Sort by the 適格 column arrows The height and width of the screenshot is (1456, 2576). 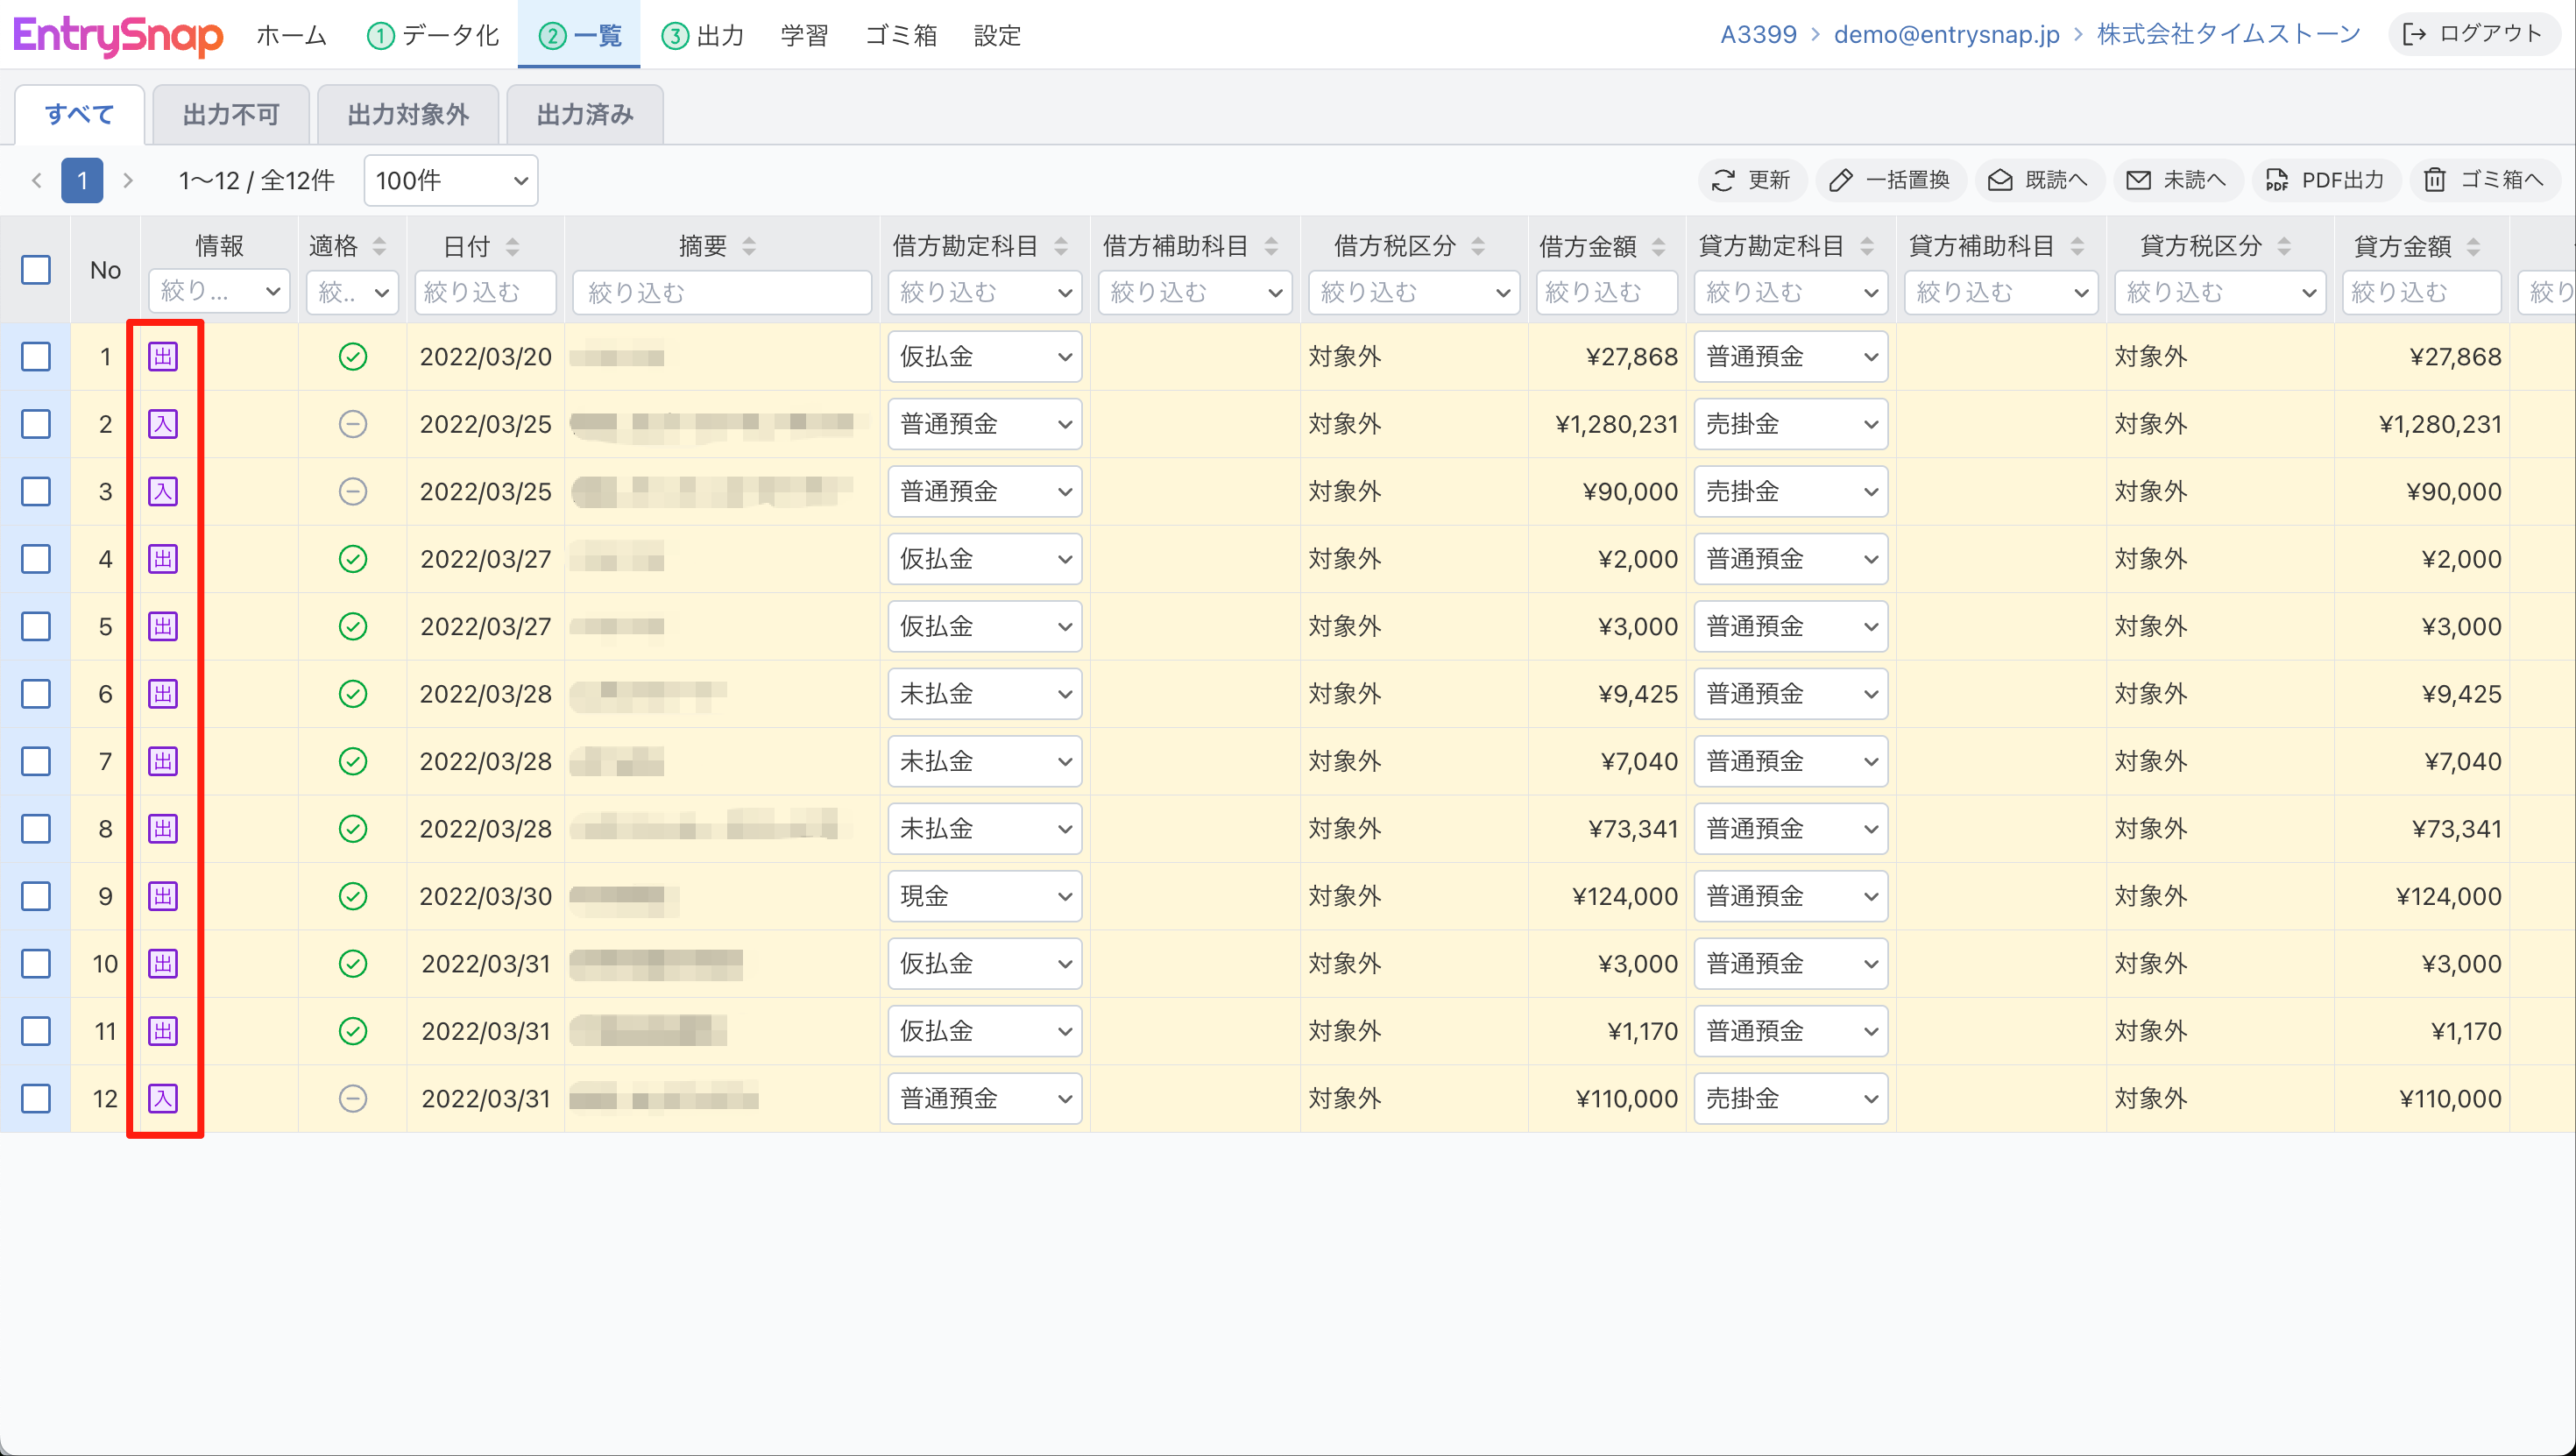380,246
